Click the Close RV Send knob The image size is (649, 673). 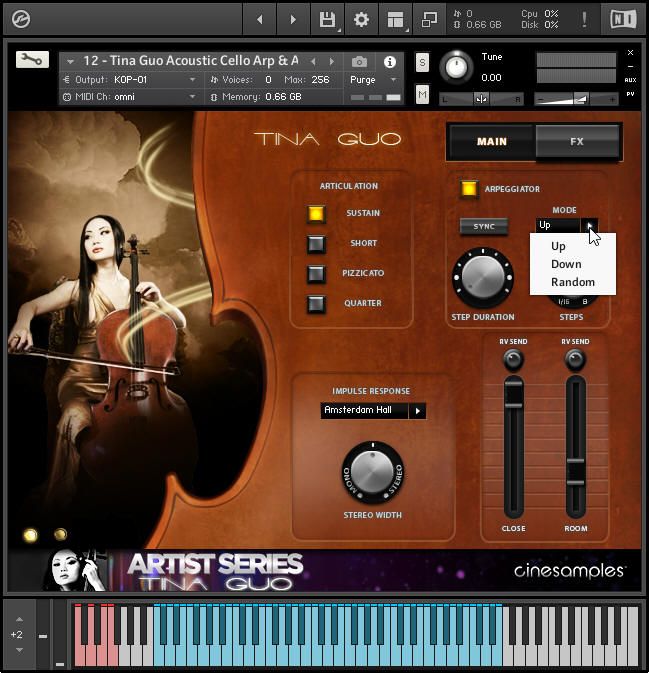coord(513,360)
